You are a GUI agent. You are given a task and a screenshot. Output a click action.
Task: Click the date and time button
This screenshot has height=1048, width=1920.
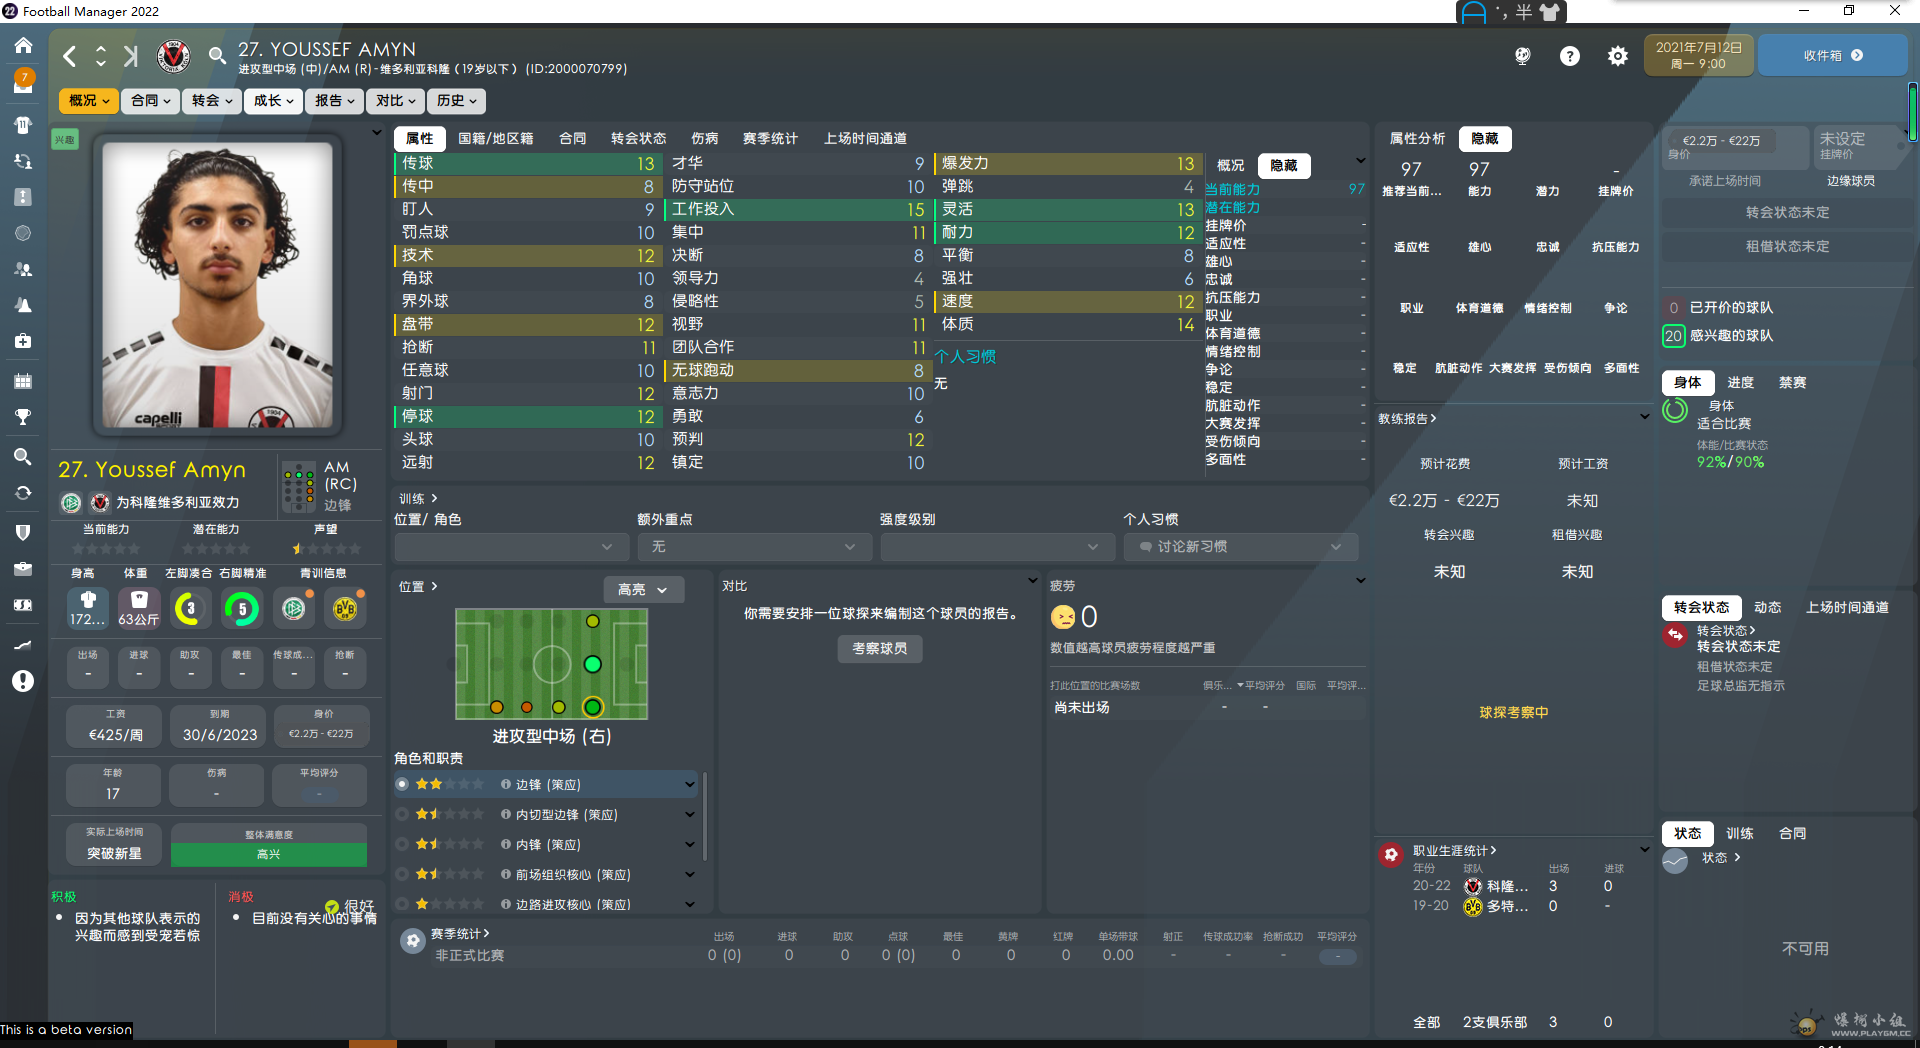1698,56
